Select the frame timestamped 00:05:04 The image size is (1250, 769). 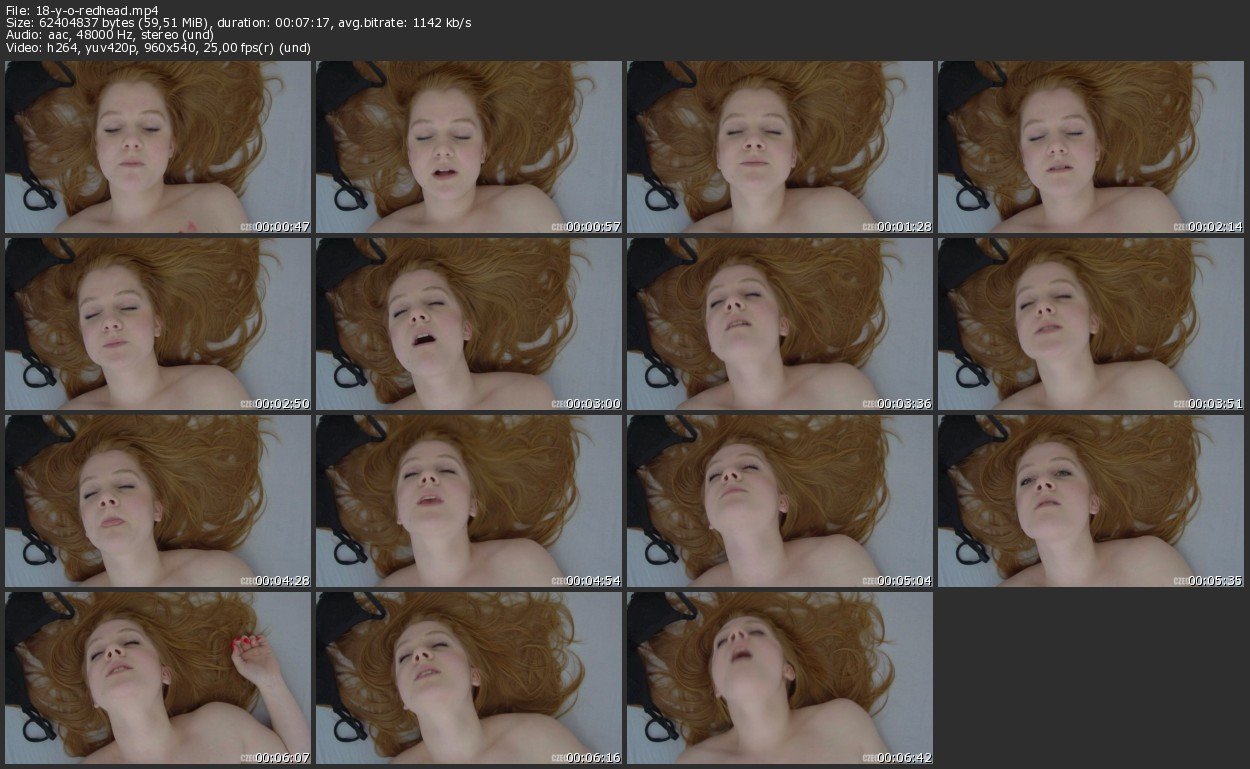click(780, 501)
